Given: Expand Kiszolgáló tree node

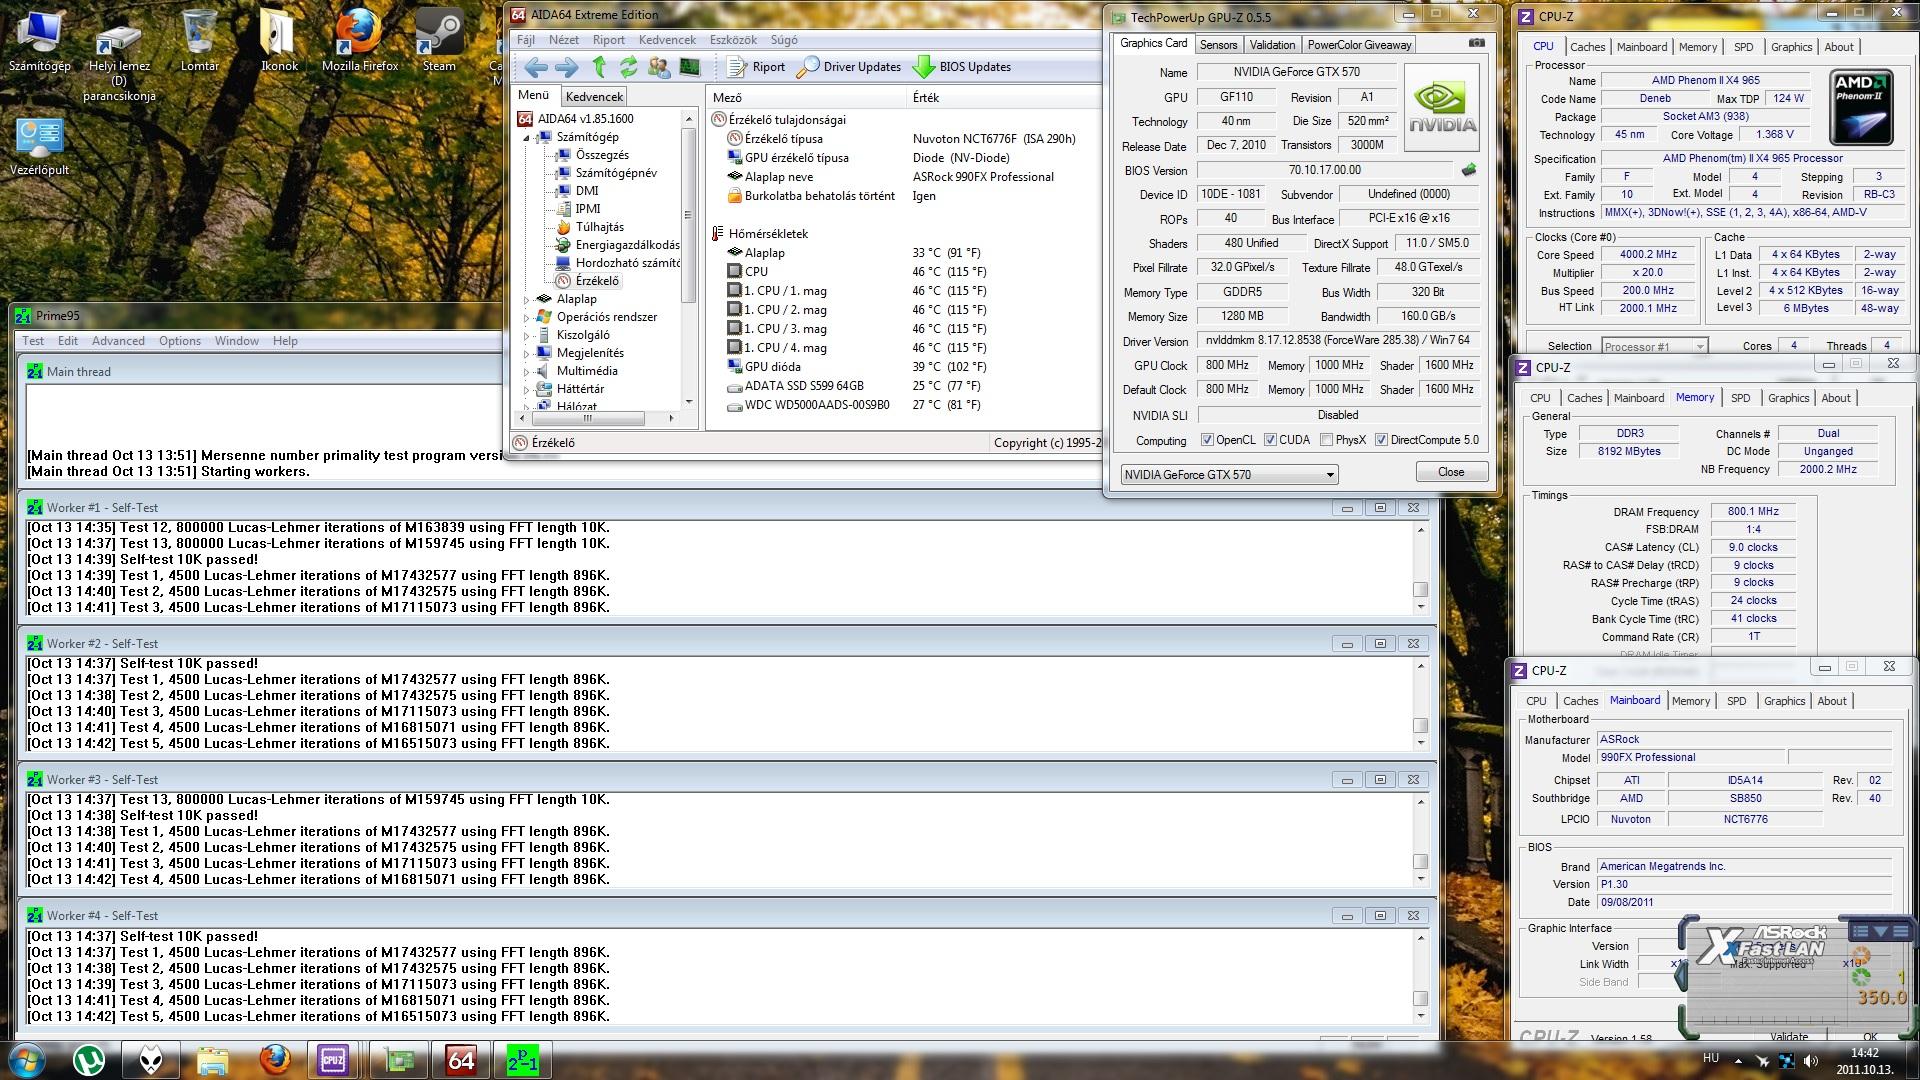Looking at the screenshot, I should pyautogui.click(x=526, y=335).
